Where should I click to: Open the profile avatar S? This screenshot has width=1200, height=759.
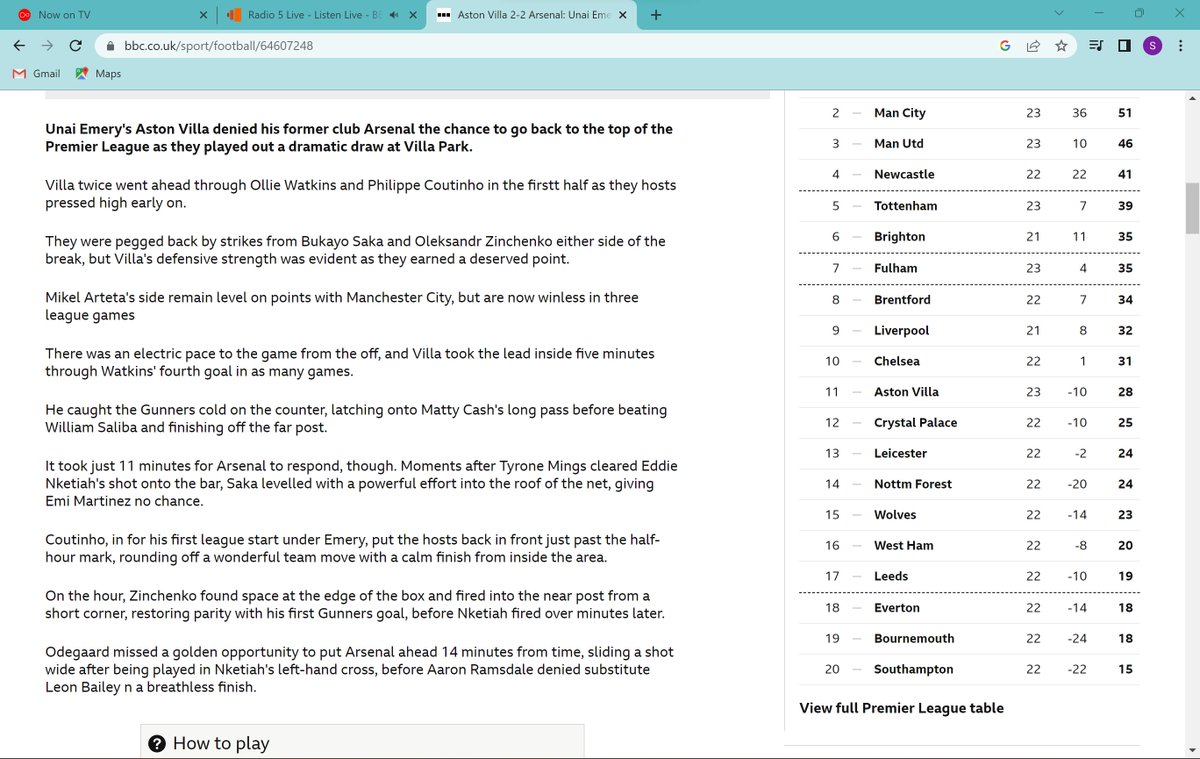point(1152,46)
